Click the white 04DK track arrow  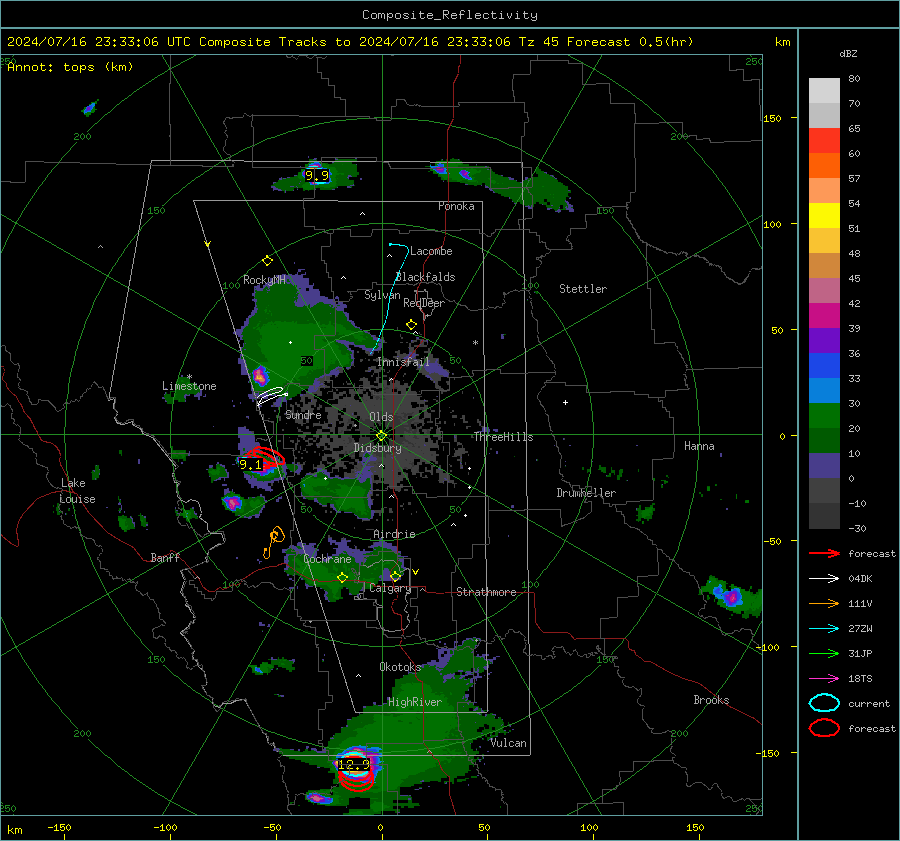824,579
